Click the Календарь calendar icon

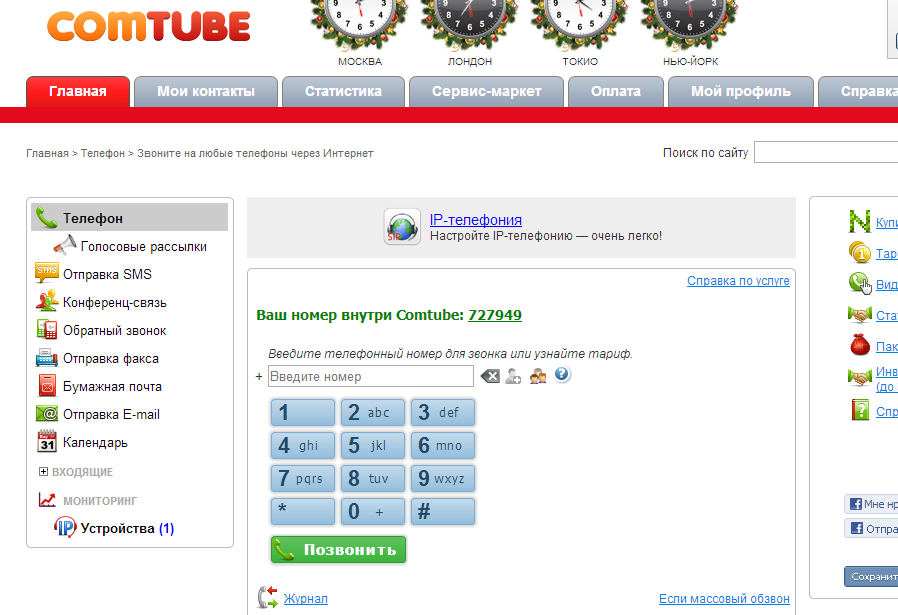pyautogui.click(x=46, y=441)
